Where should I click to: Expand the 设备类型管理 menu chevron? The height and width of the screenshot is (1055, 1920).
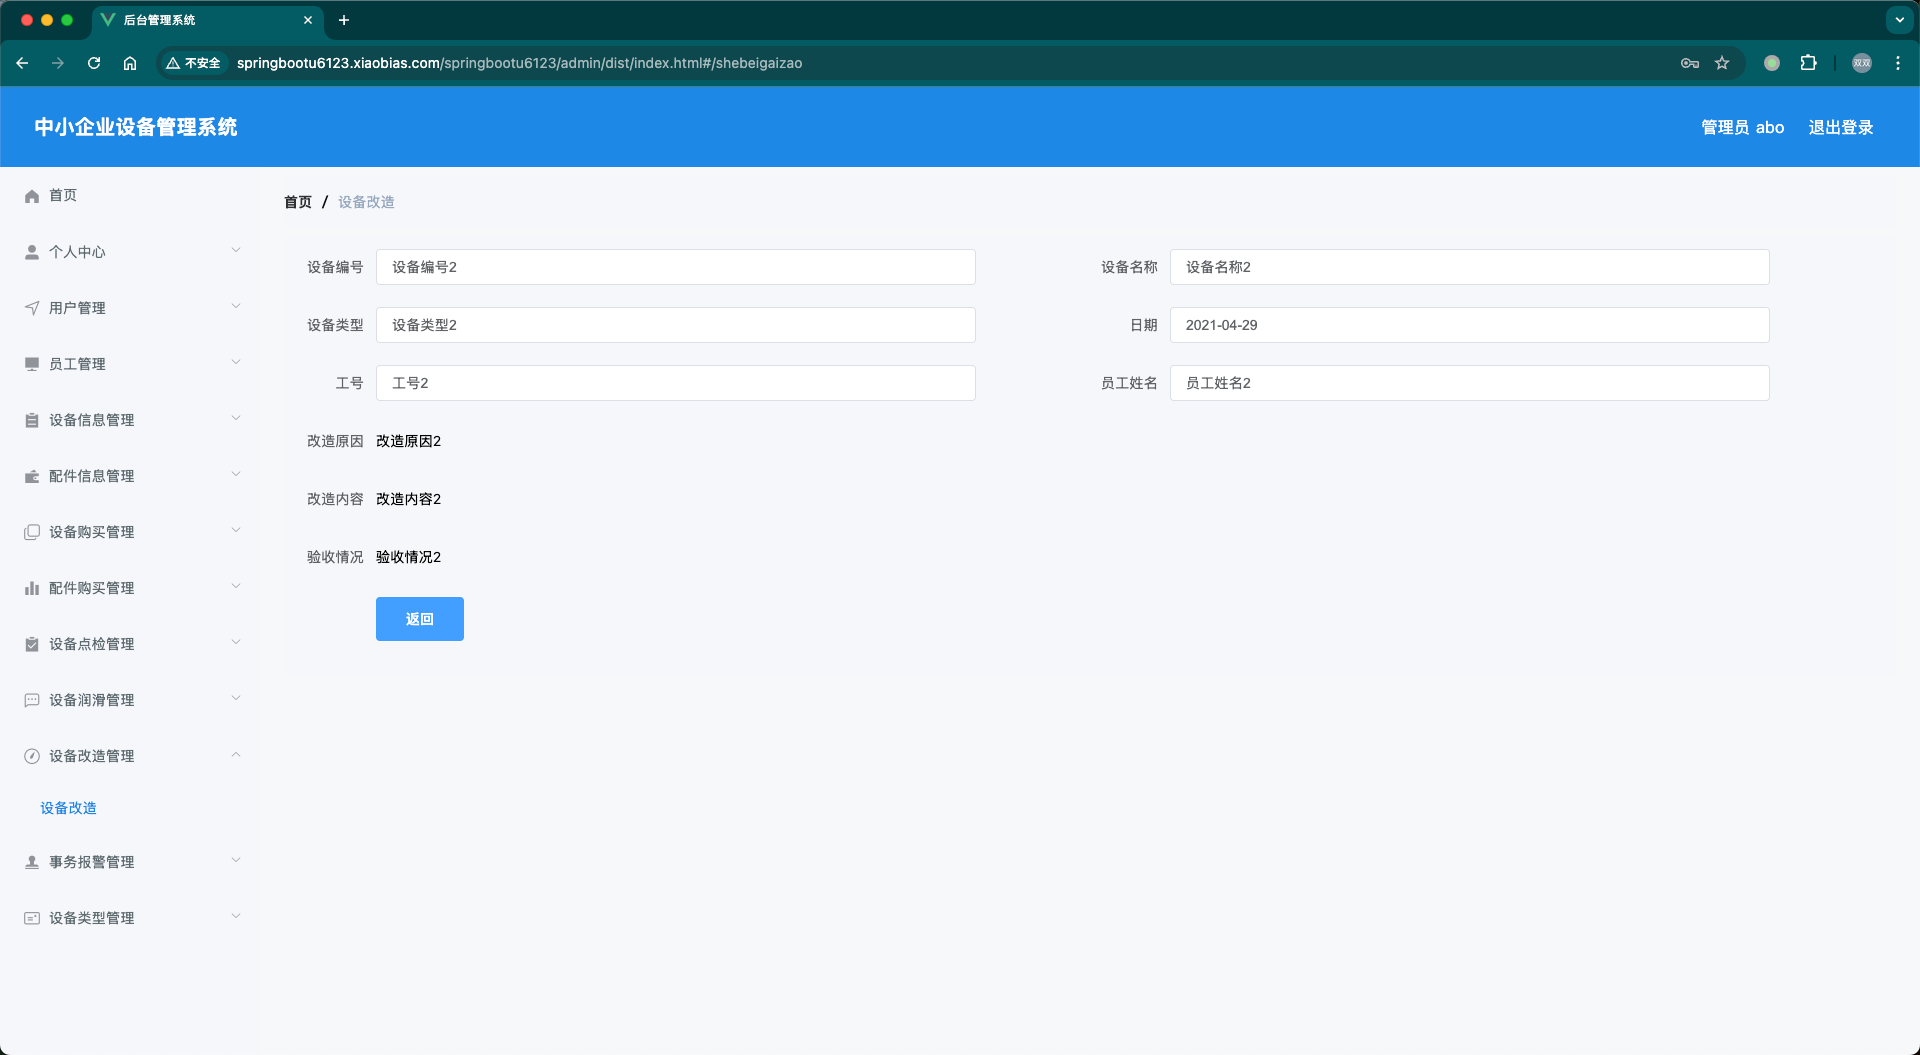coord(236,917)
